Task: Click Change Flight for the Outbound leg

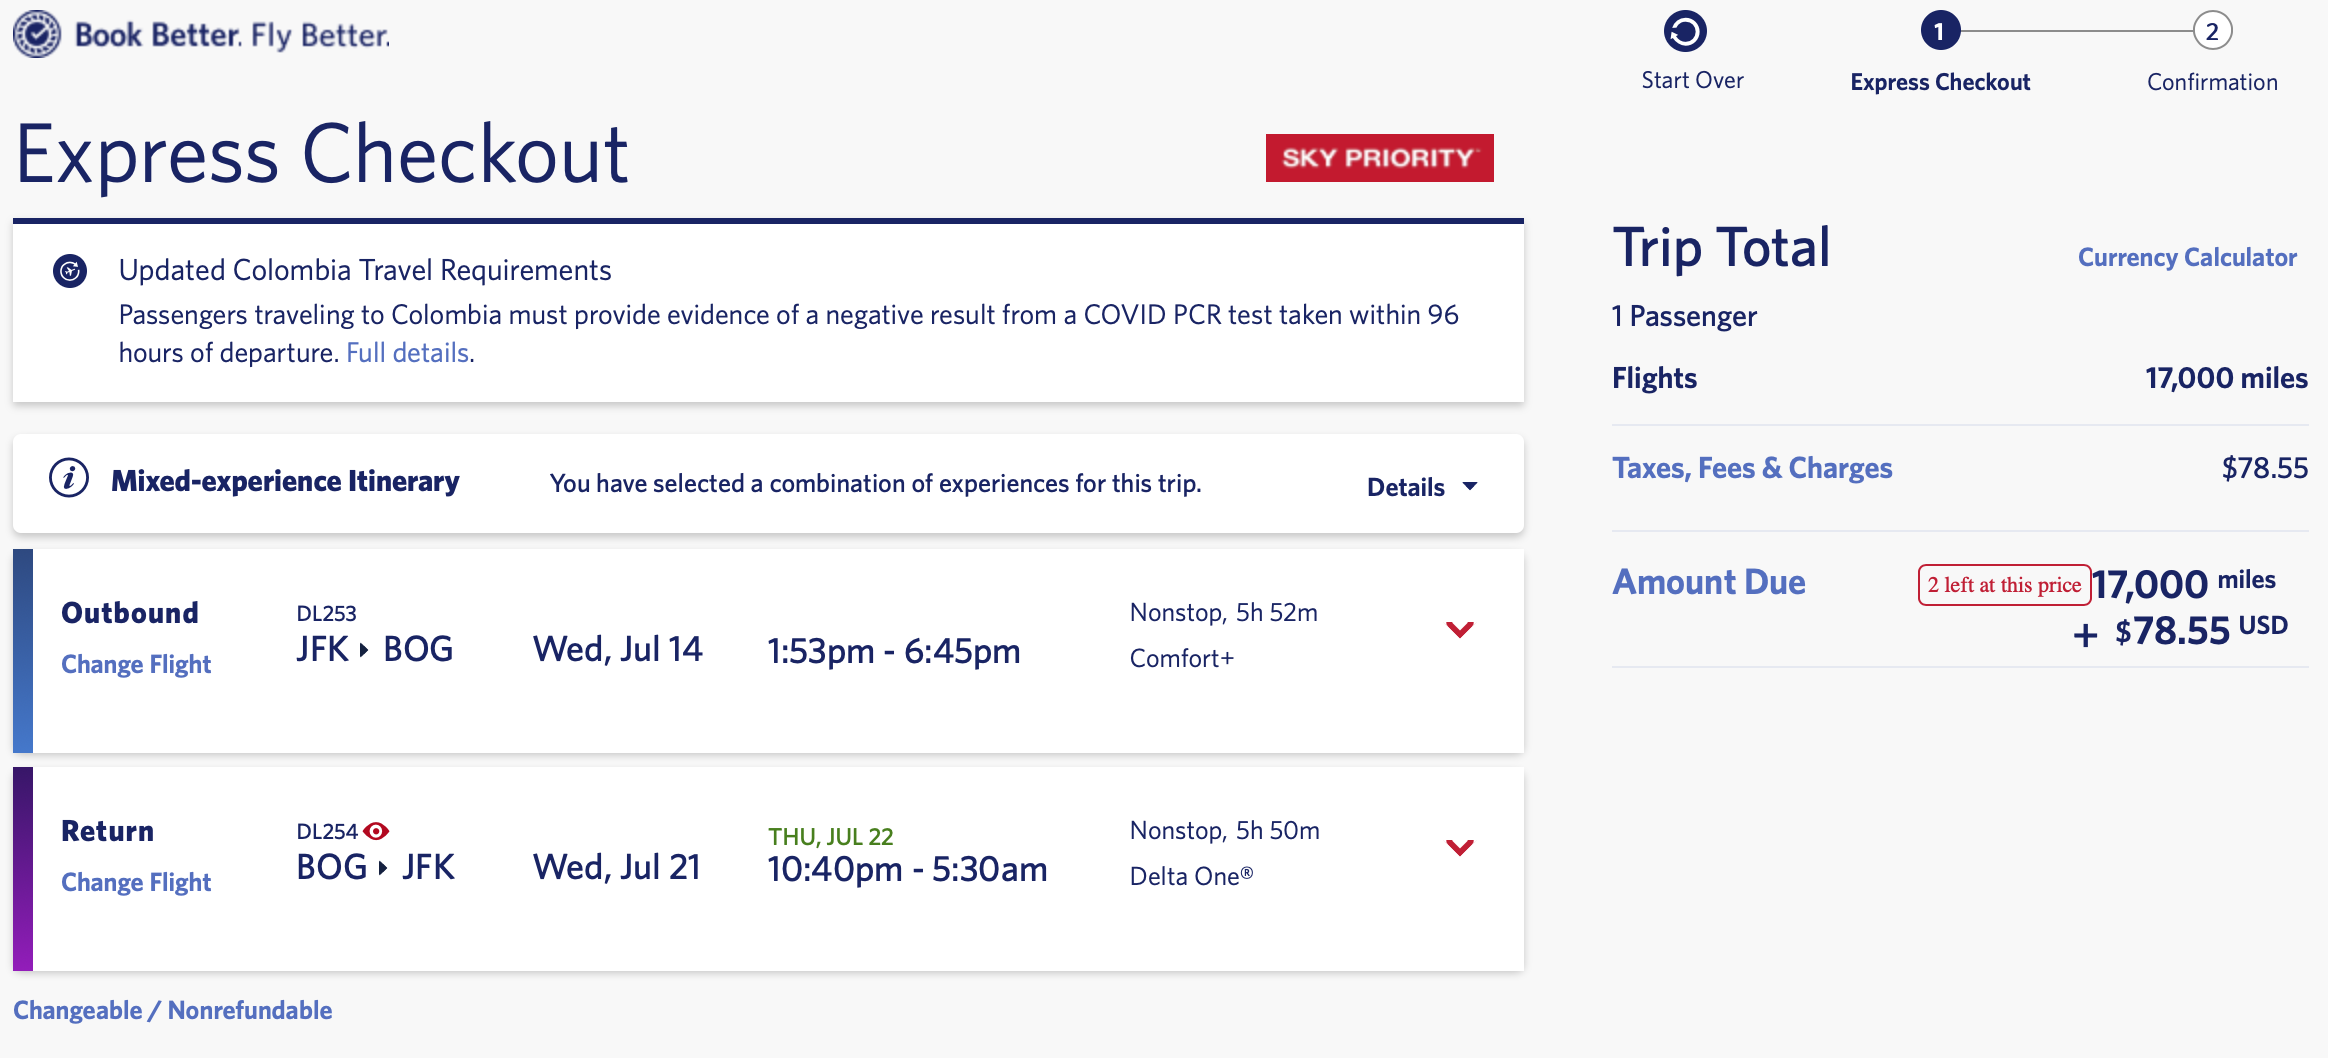Action: (x=136, y=663)
